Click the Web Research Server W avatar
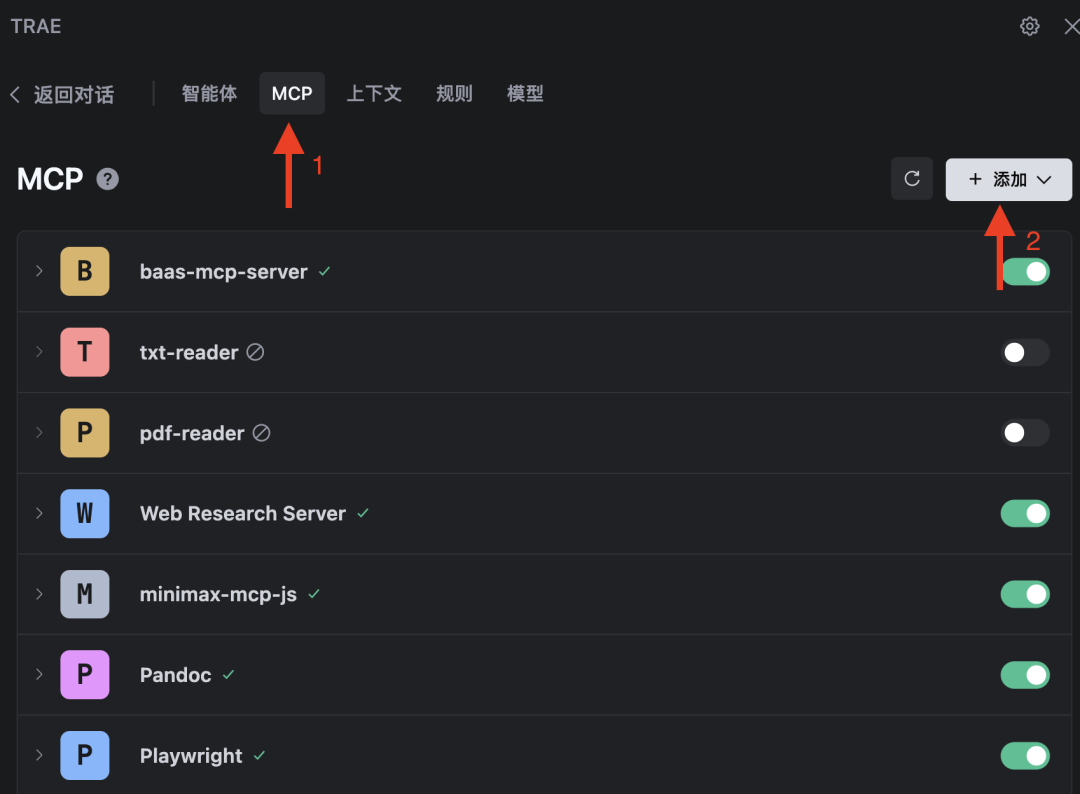Image resolution: width=1080 pixels, height=794 pixels. (85, 513)
